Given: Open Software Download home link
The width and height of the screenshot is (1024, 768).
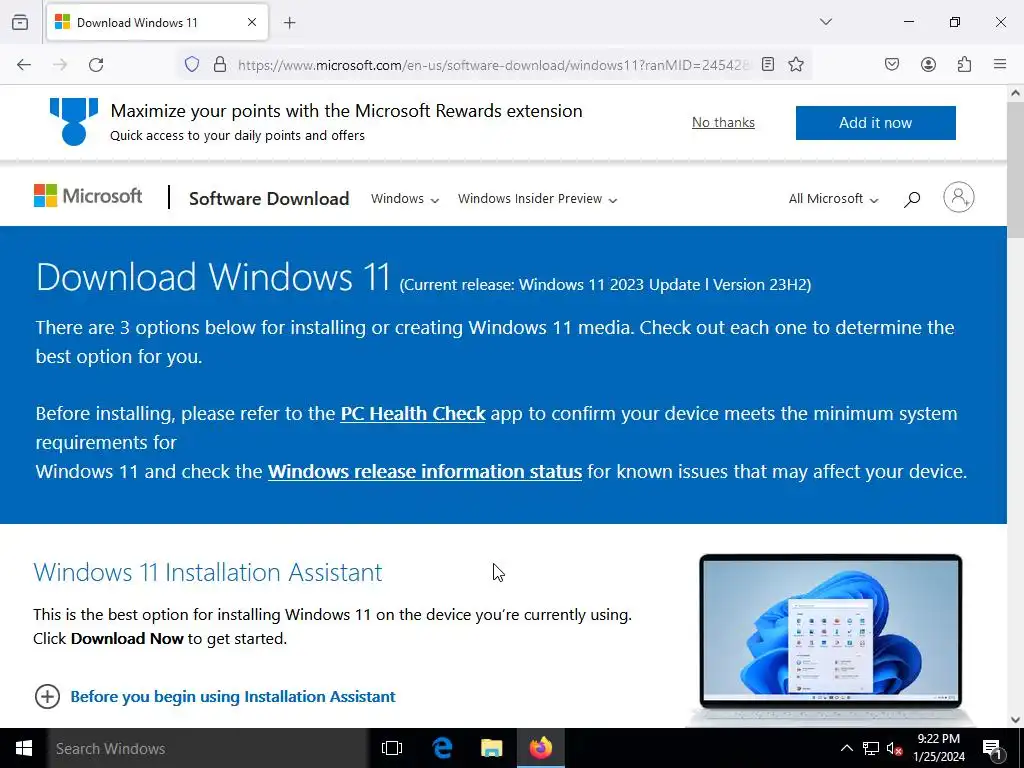Looking at the screenshot, I should [x=269, y=199].
